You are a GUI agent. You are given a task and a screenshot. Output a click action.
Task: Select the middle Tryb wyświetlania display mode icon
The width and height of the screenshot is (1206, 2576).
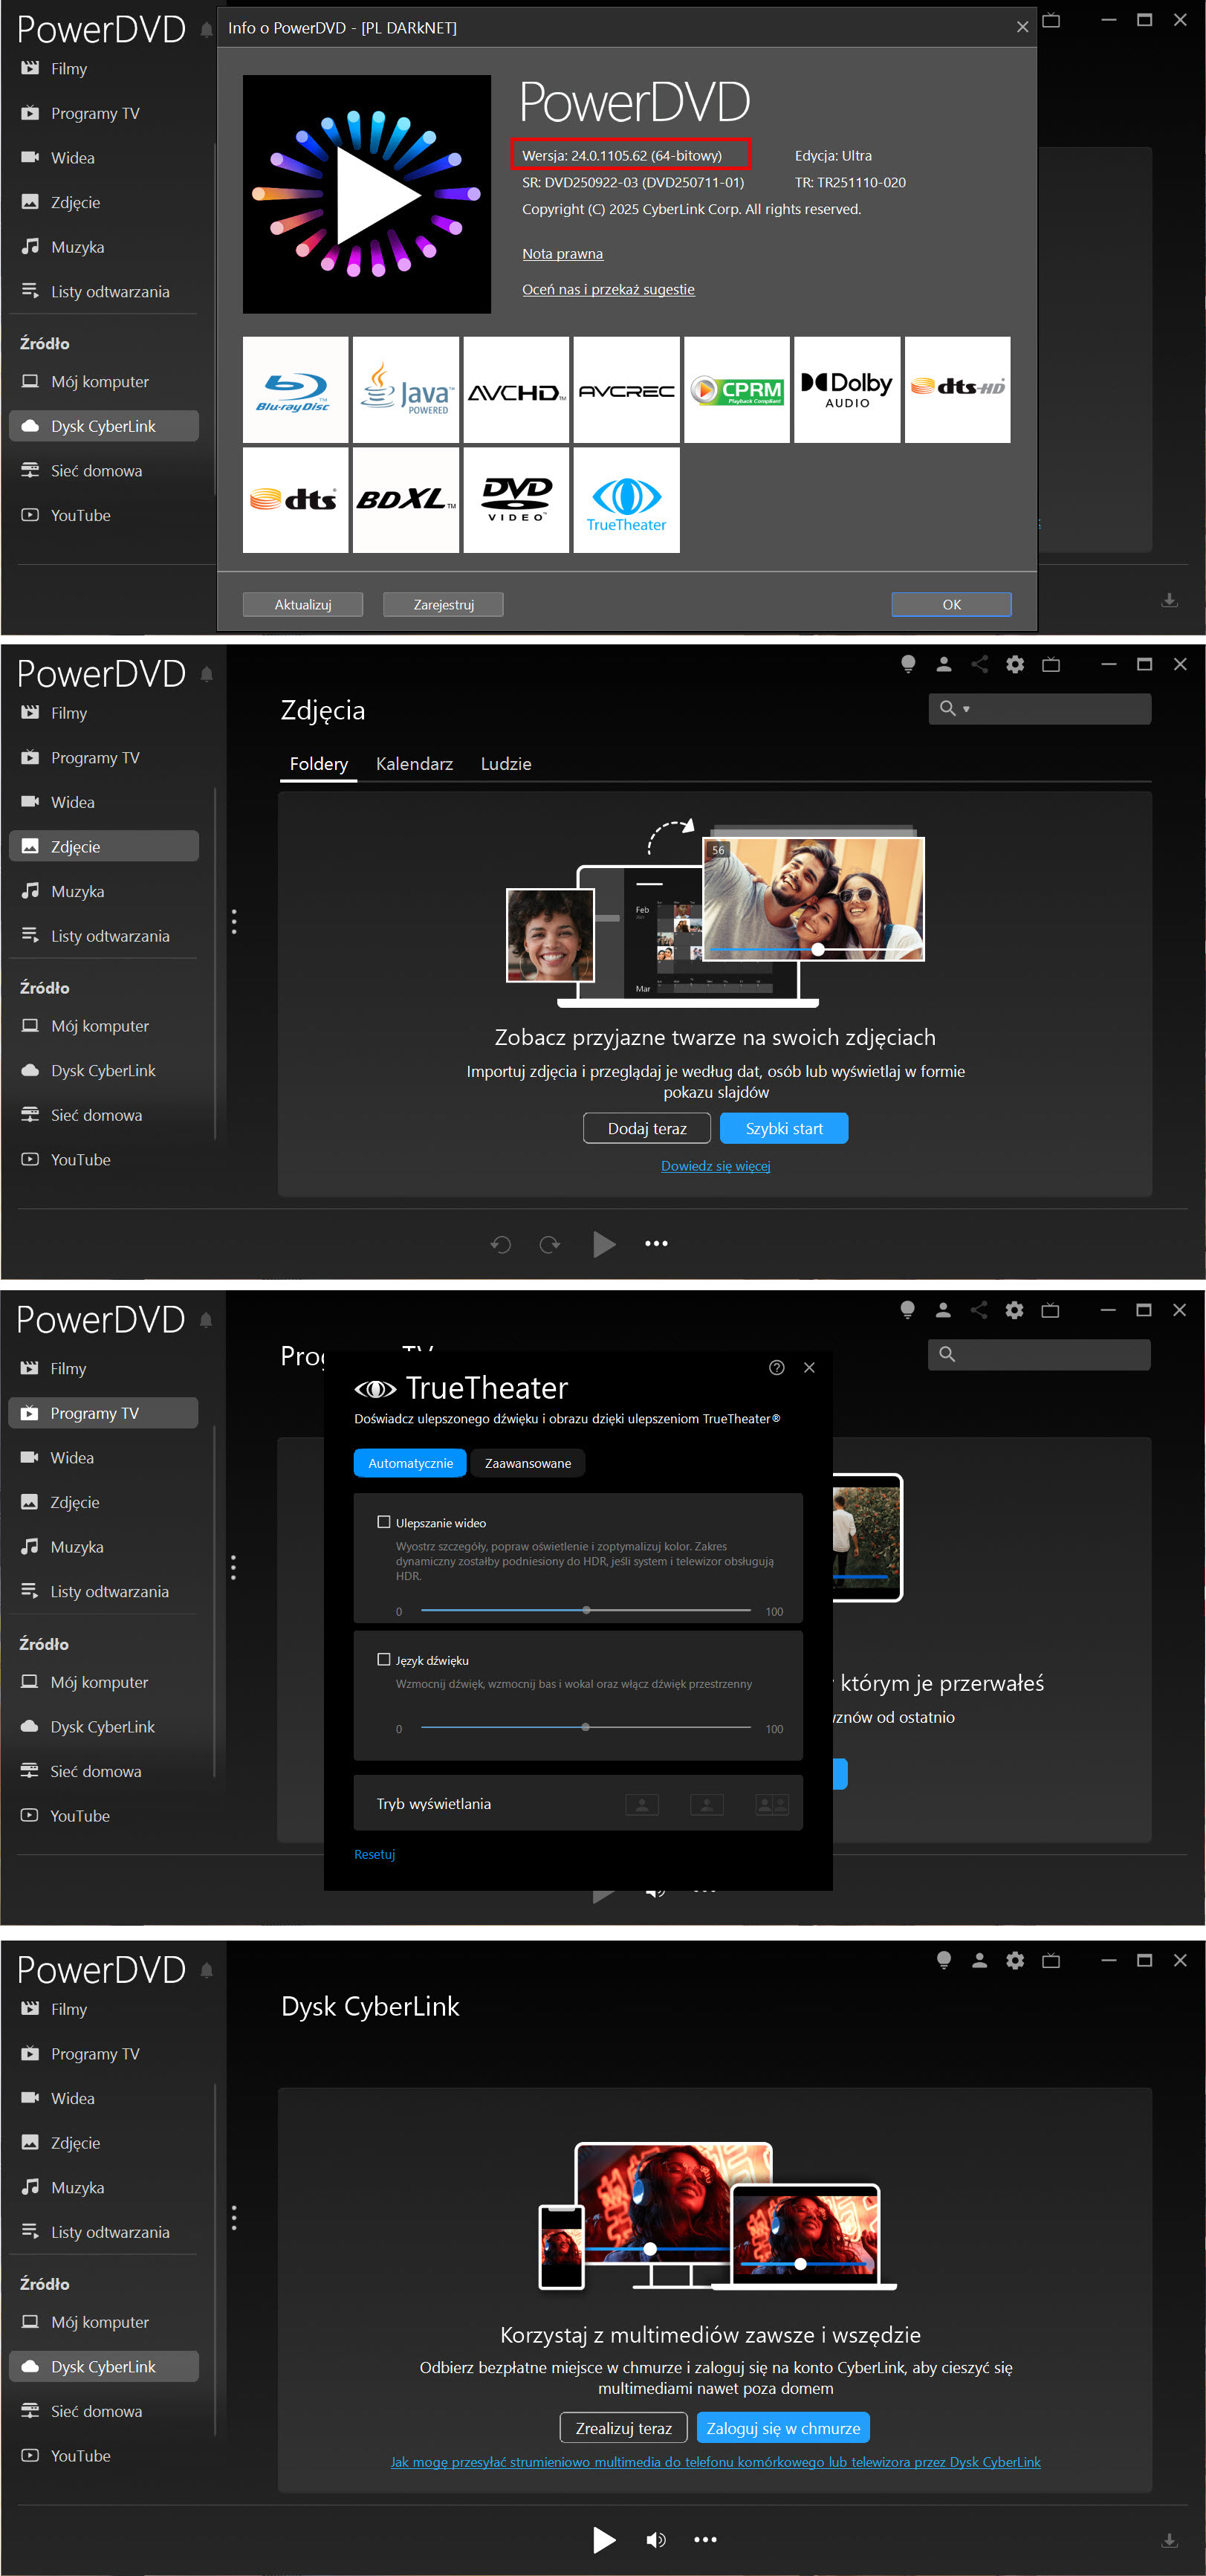707,1804
